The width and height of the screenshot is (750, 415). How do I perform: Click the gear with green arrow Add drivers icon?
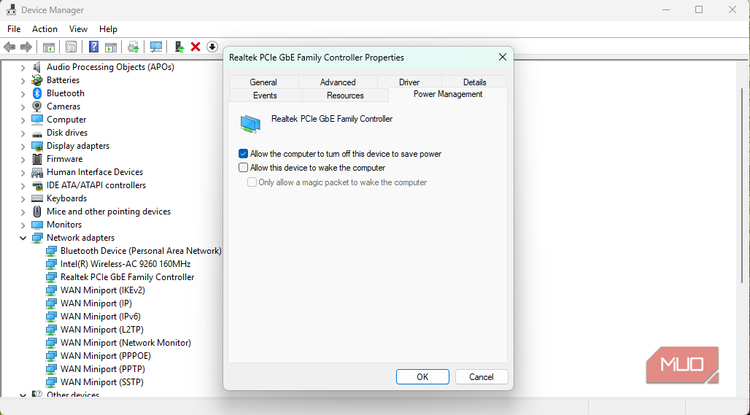(x=133, y=47)
